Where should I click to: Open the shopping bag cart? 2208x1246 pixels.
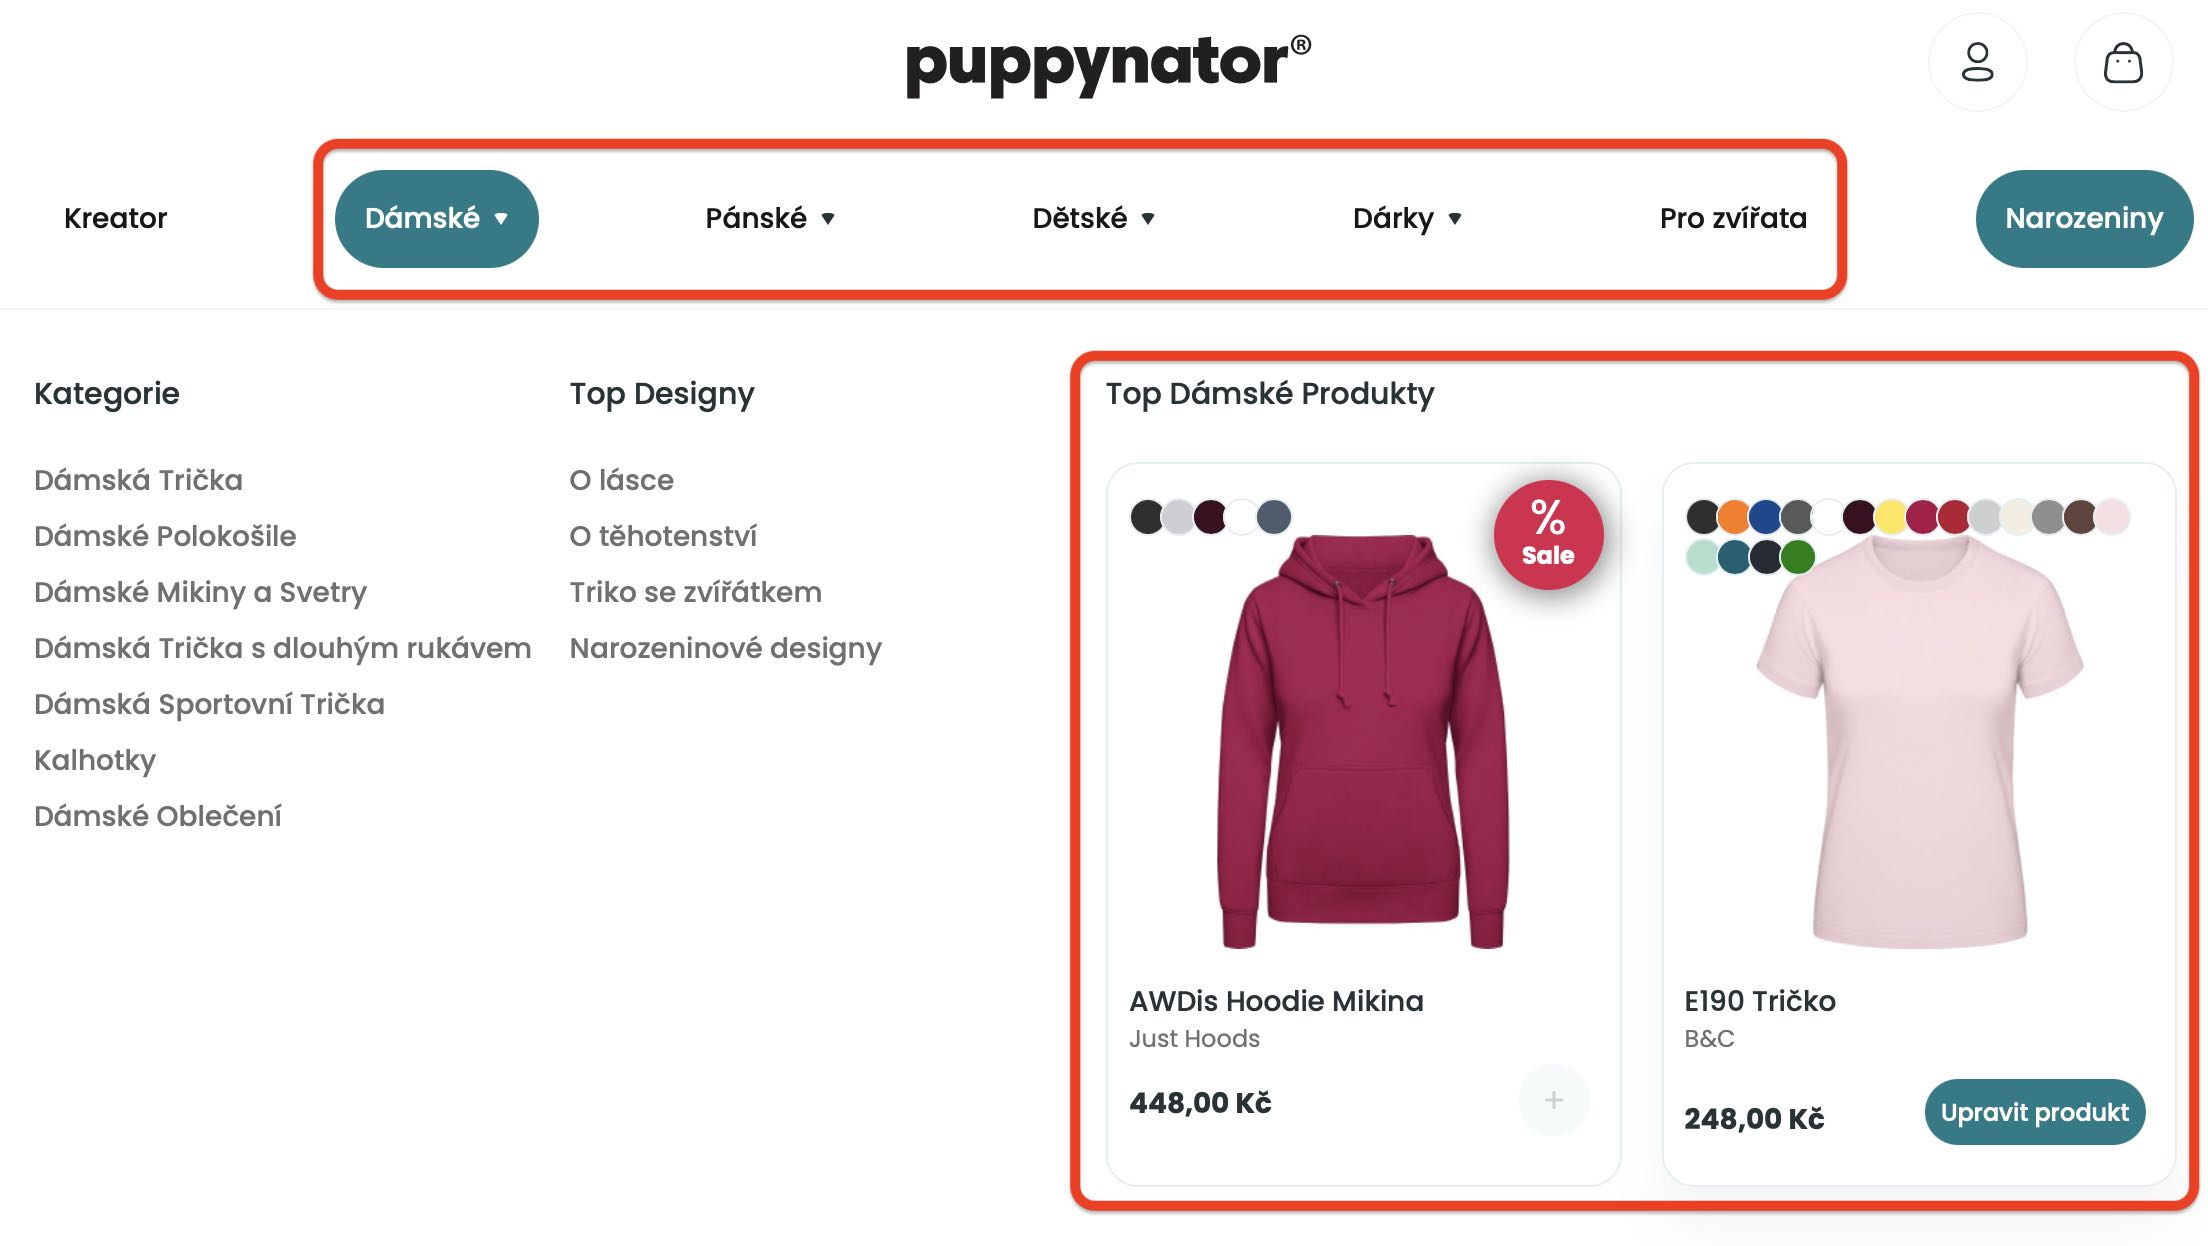[x=2122, y=63]
